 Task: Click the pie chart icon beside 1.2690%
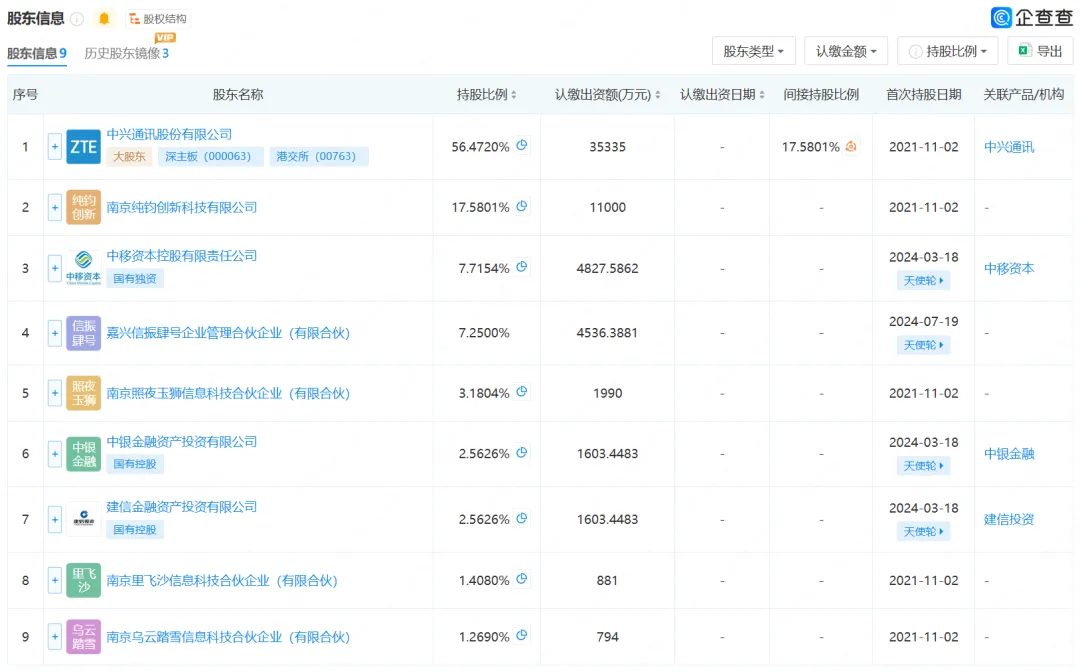(x=521, y=636)
